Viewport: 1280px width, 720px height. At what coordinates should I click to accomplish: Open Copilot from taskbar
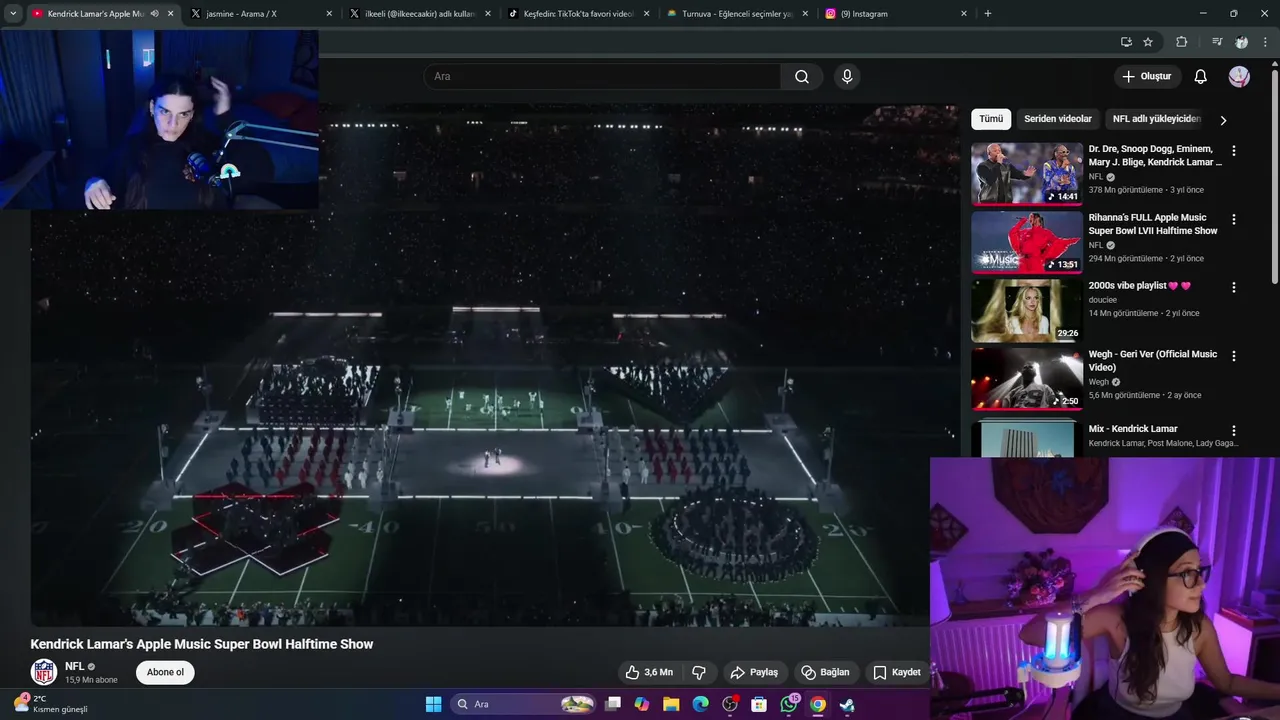642,704
